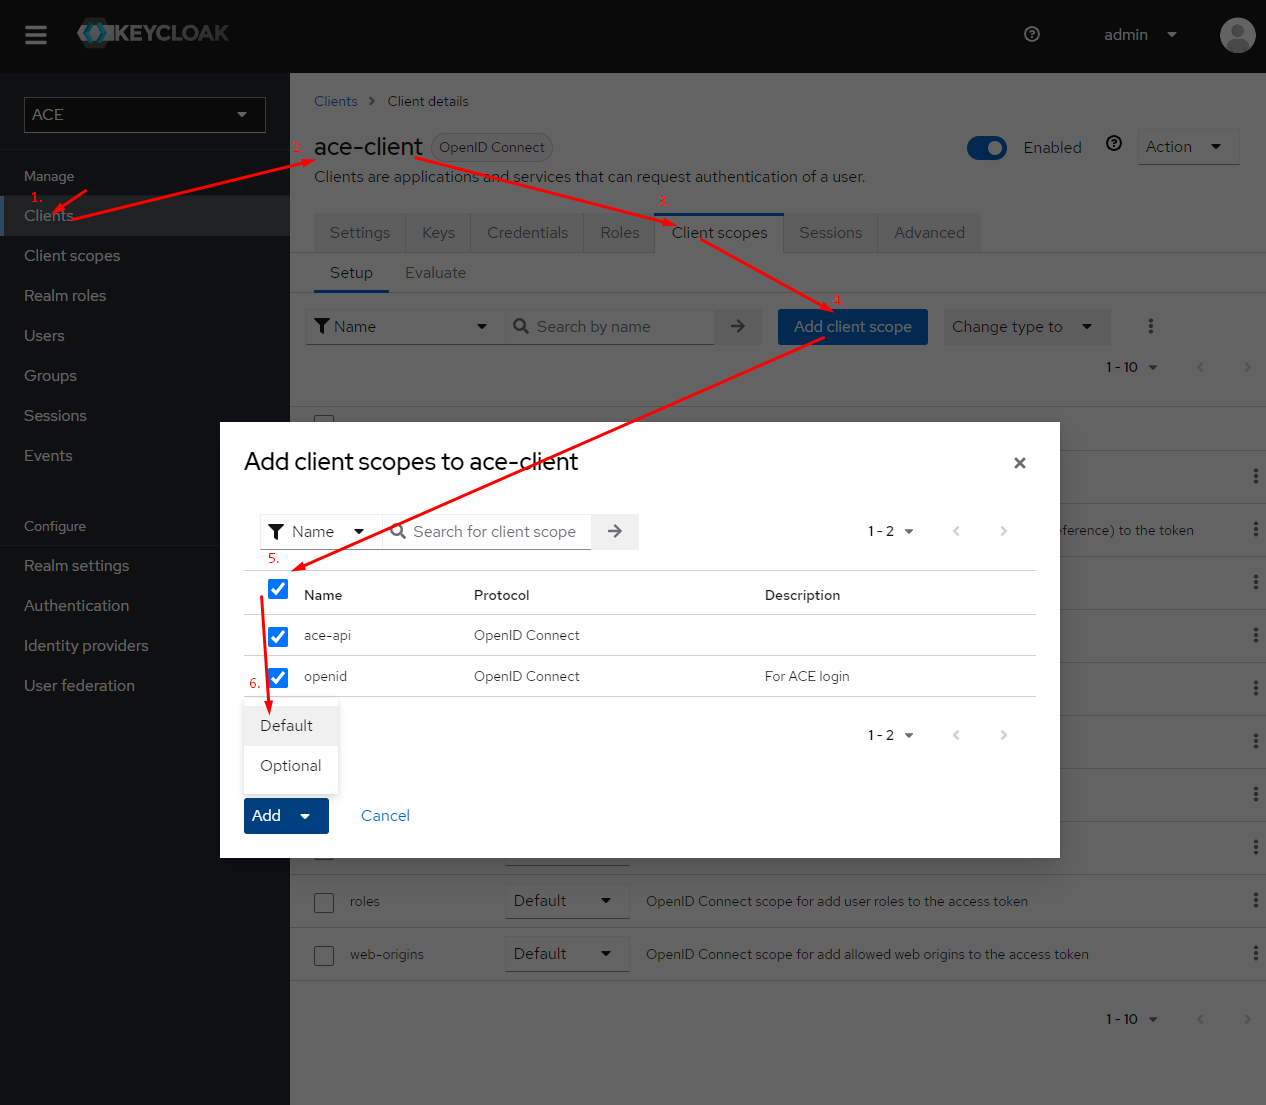Screen dimensions: 1266x1105
Task: Open the kebab menu beside Change type to
Action: point(1151,326)
